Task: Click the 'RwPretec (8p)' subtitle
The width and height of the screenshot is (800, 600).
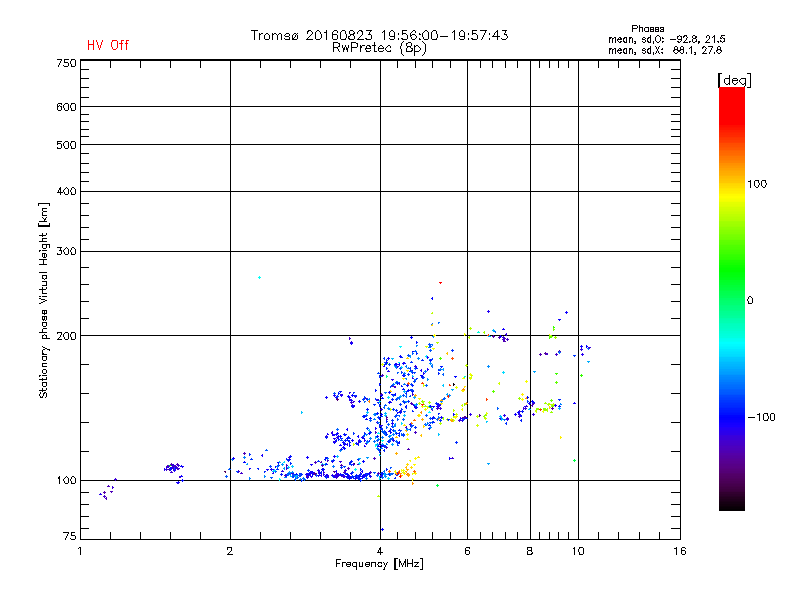Action: pos(379,48)
